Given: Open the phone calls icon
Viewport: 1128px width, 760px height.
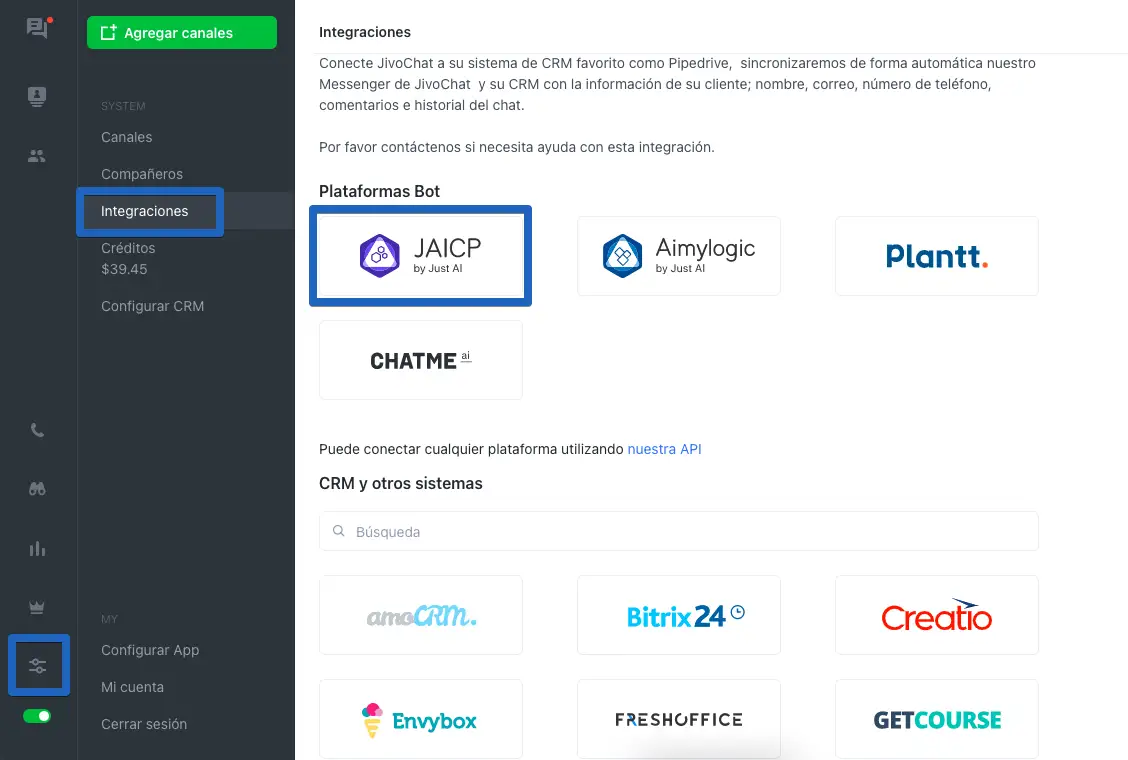Looking at the screenshot, I should click(x=37, y=431).
